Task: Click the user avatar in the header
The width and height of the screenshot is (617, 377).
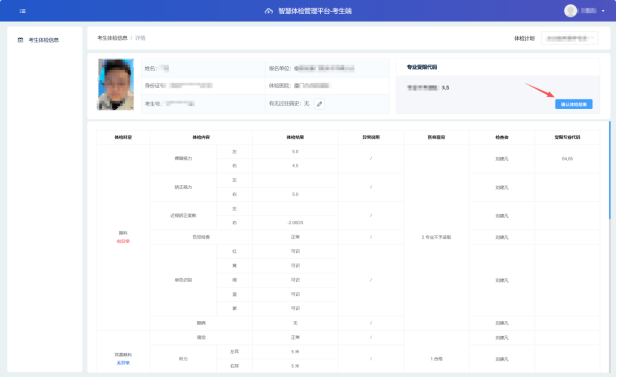Action: (x=570, y=11)
